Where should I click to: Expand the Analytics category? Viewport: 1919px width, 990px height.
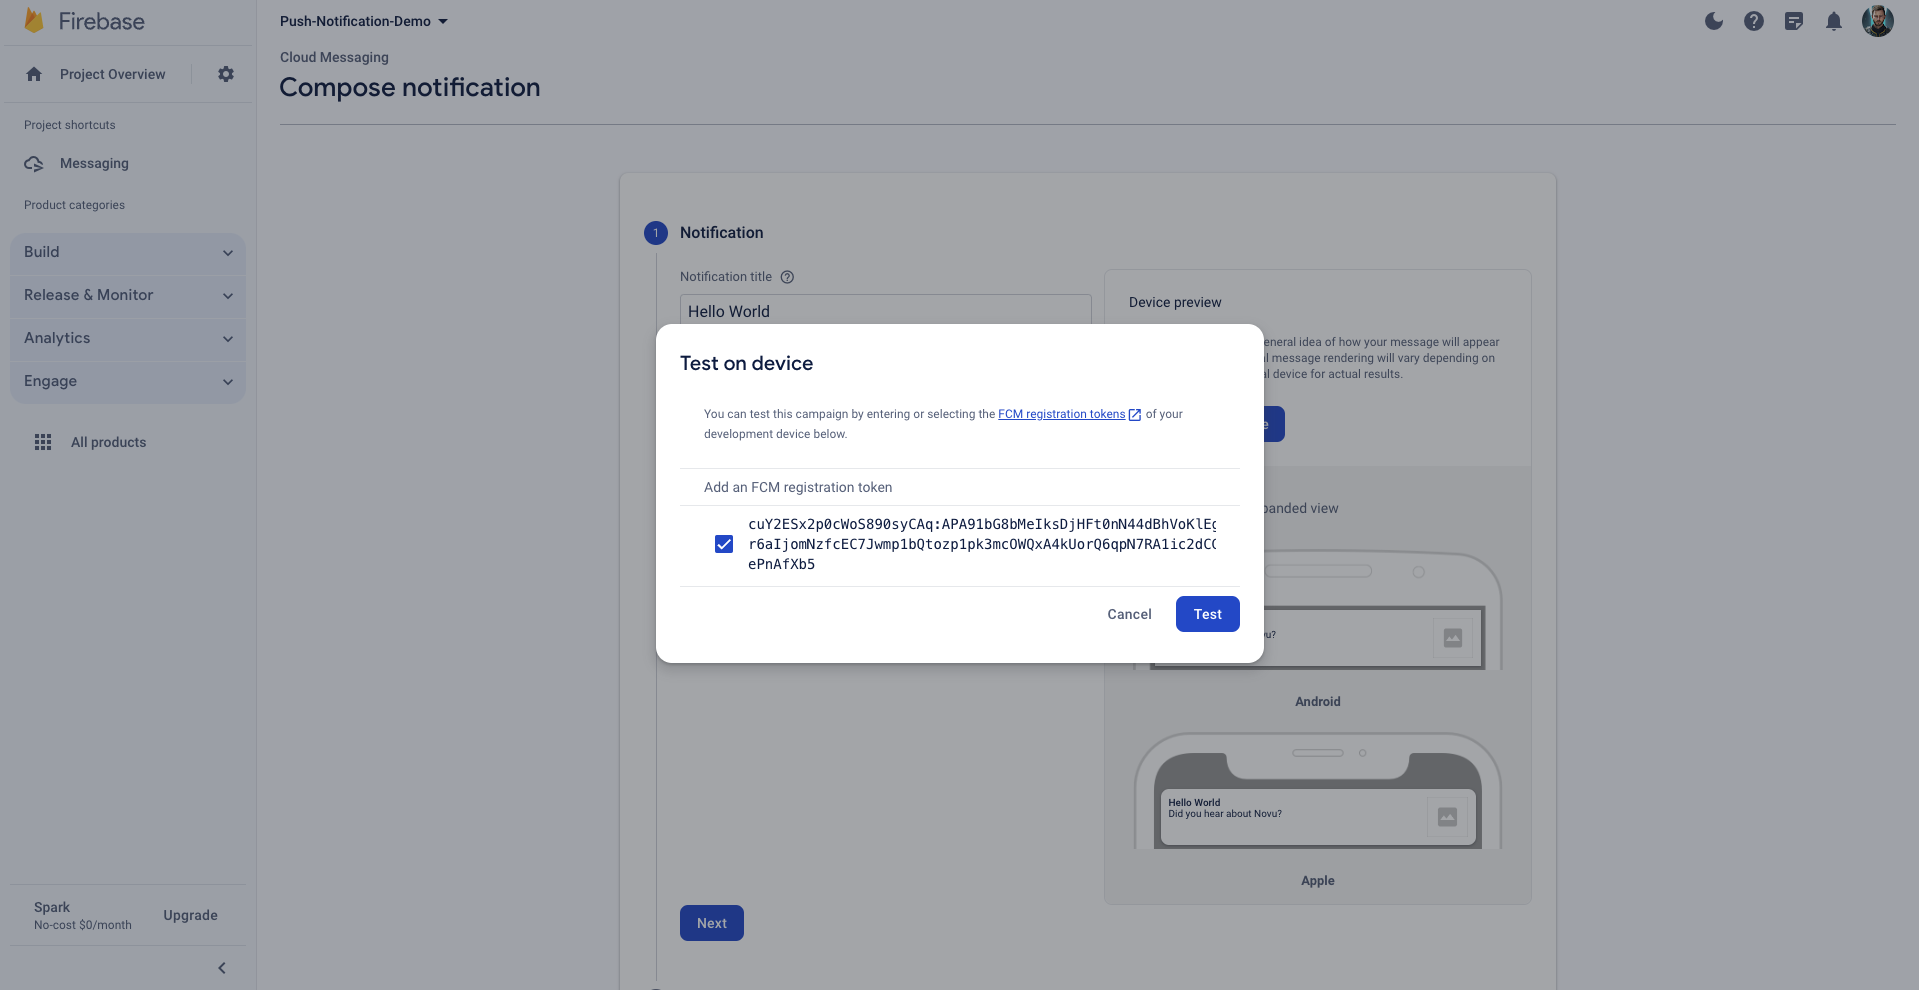coord(128,338)
